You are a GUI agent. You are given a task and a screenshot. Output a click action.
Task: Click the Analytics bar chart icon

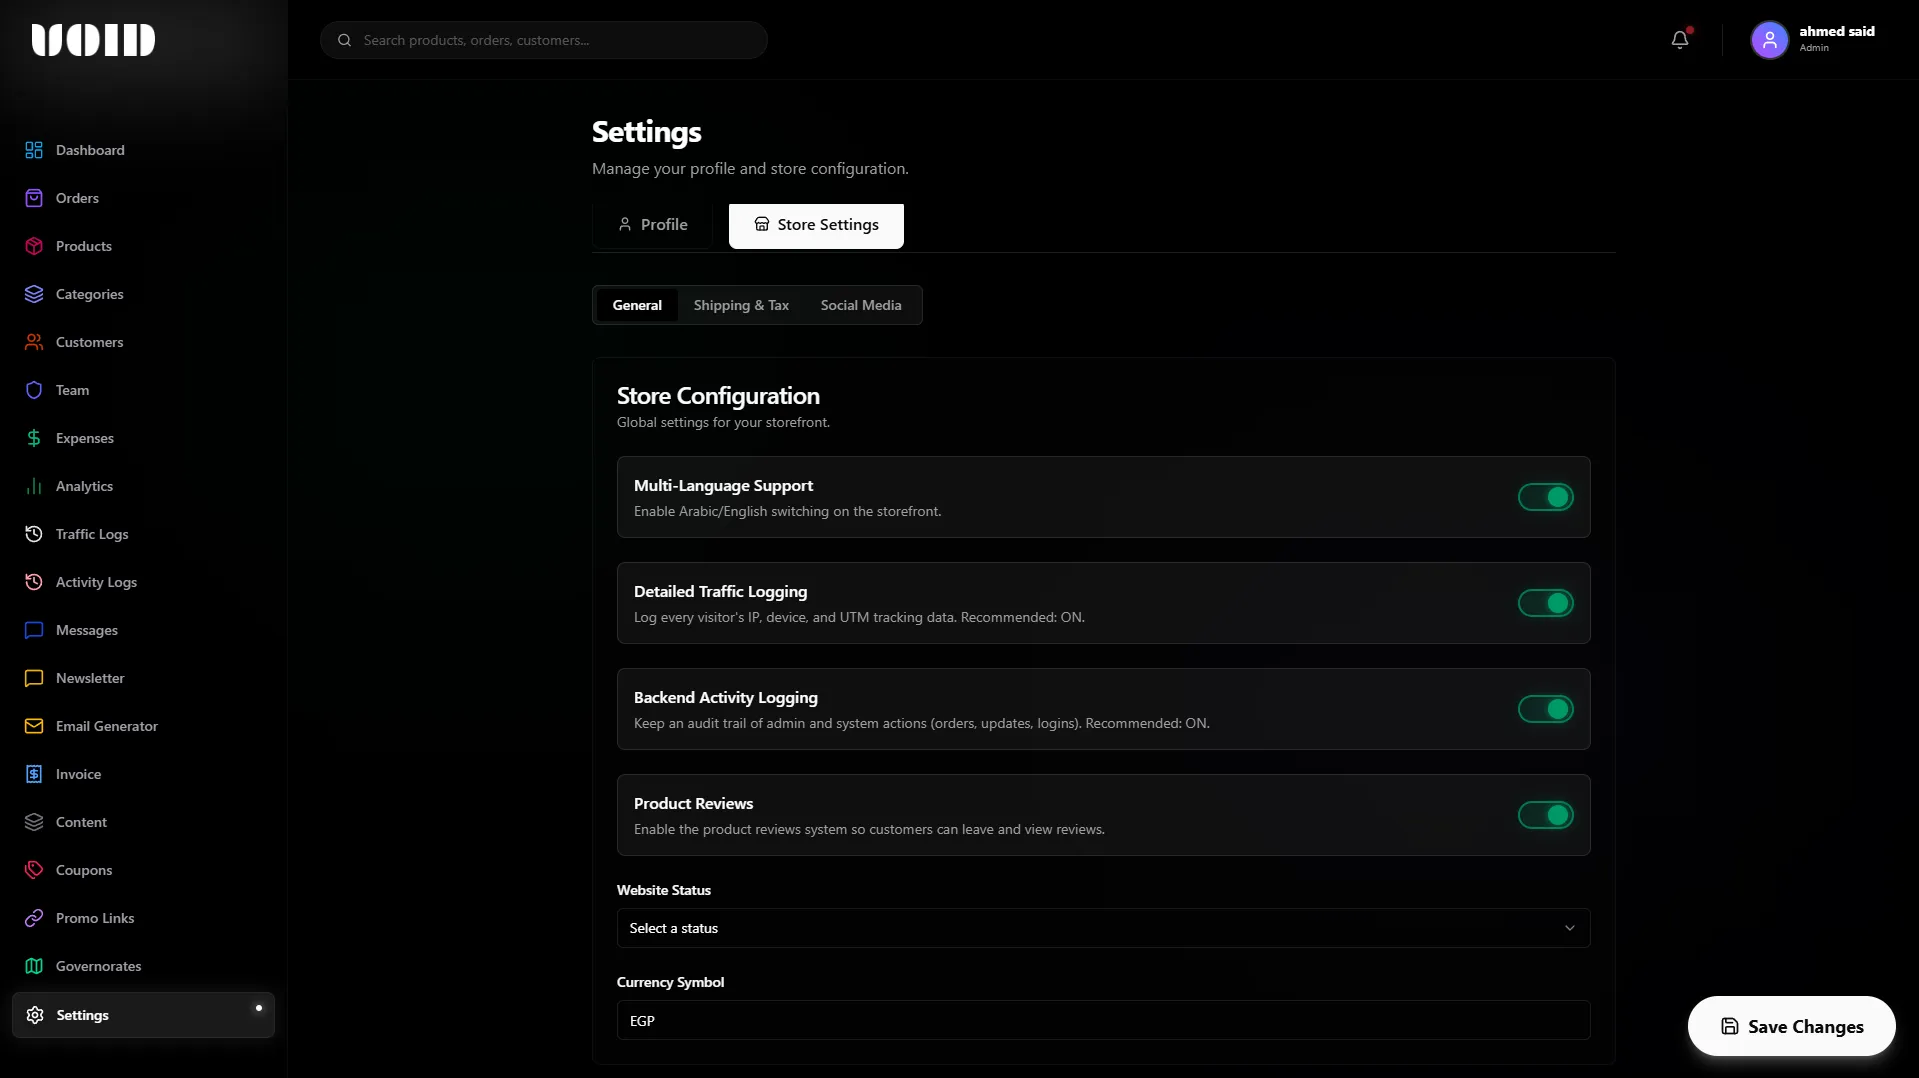coord(34,486)
